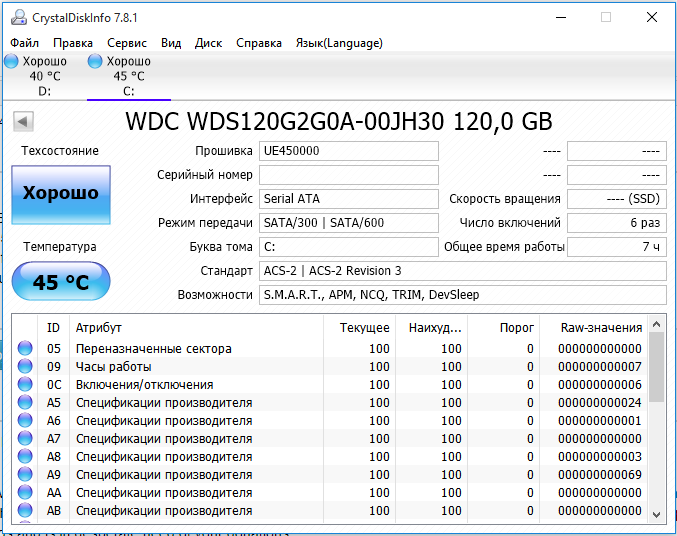
Task: Click status orb for Включения/отключения row
Action: [25, 385]
